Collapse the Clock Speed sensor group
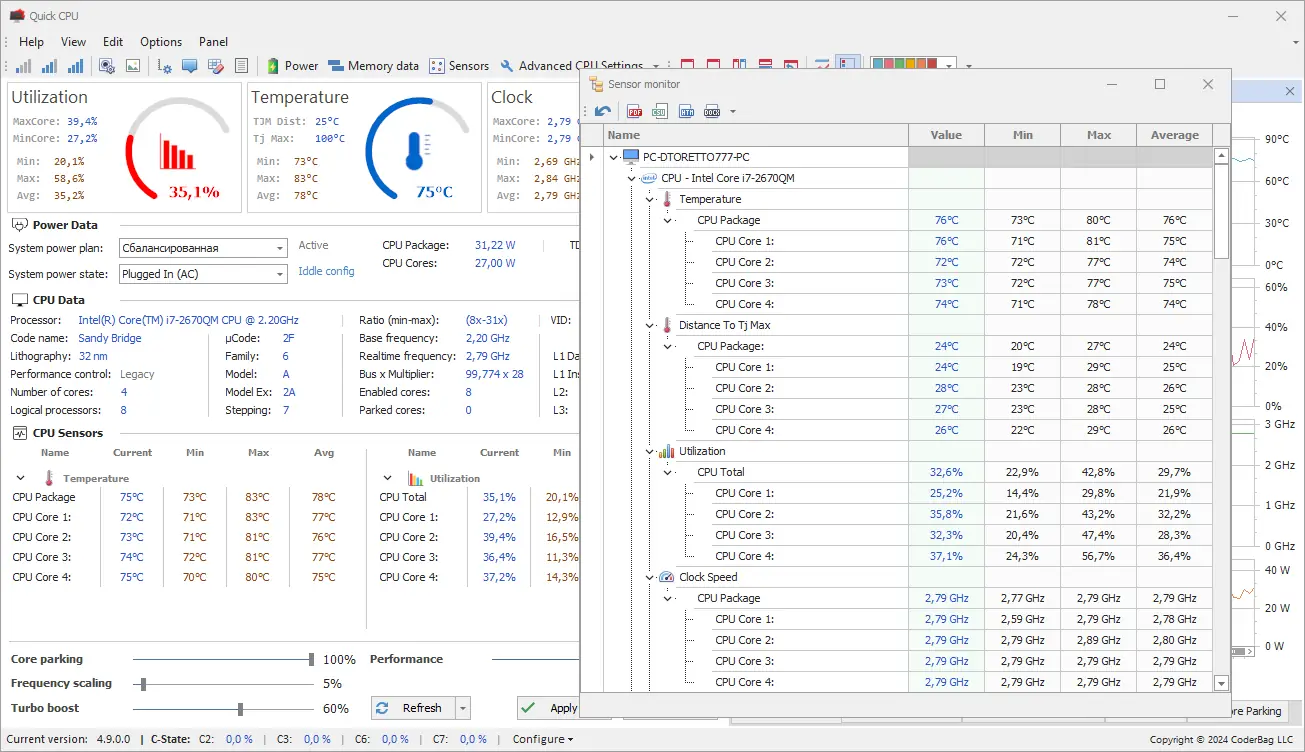 pos(650,577)
